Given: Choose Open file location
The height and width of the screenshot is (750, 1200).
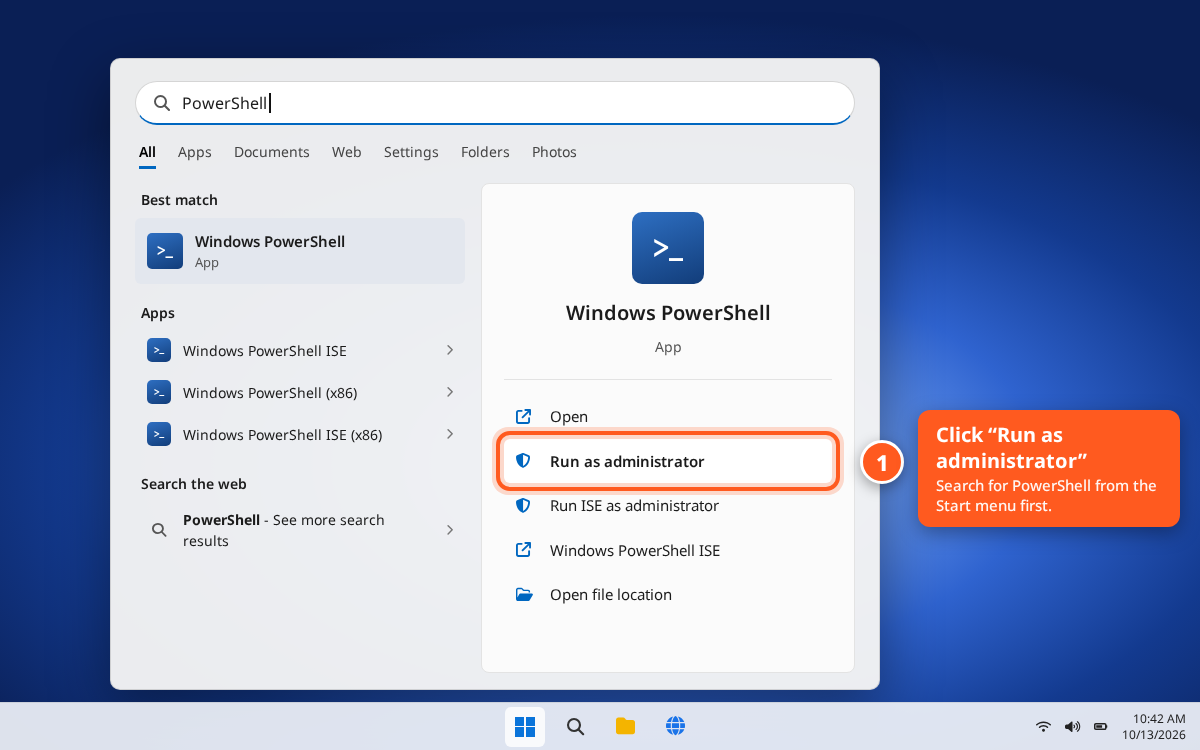Looking at the screenshot, I should coord(668,594).
